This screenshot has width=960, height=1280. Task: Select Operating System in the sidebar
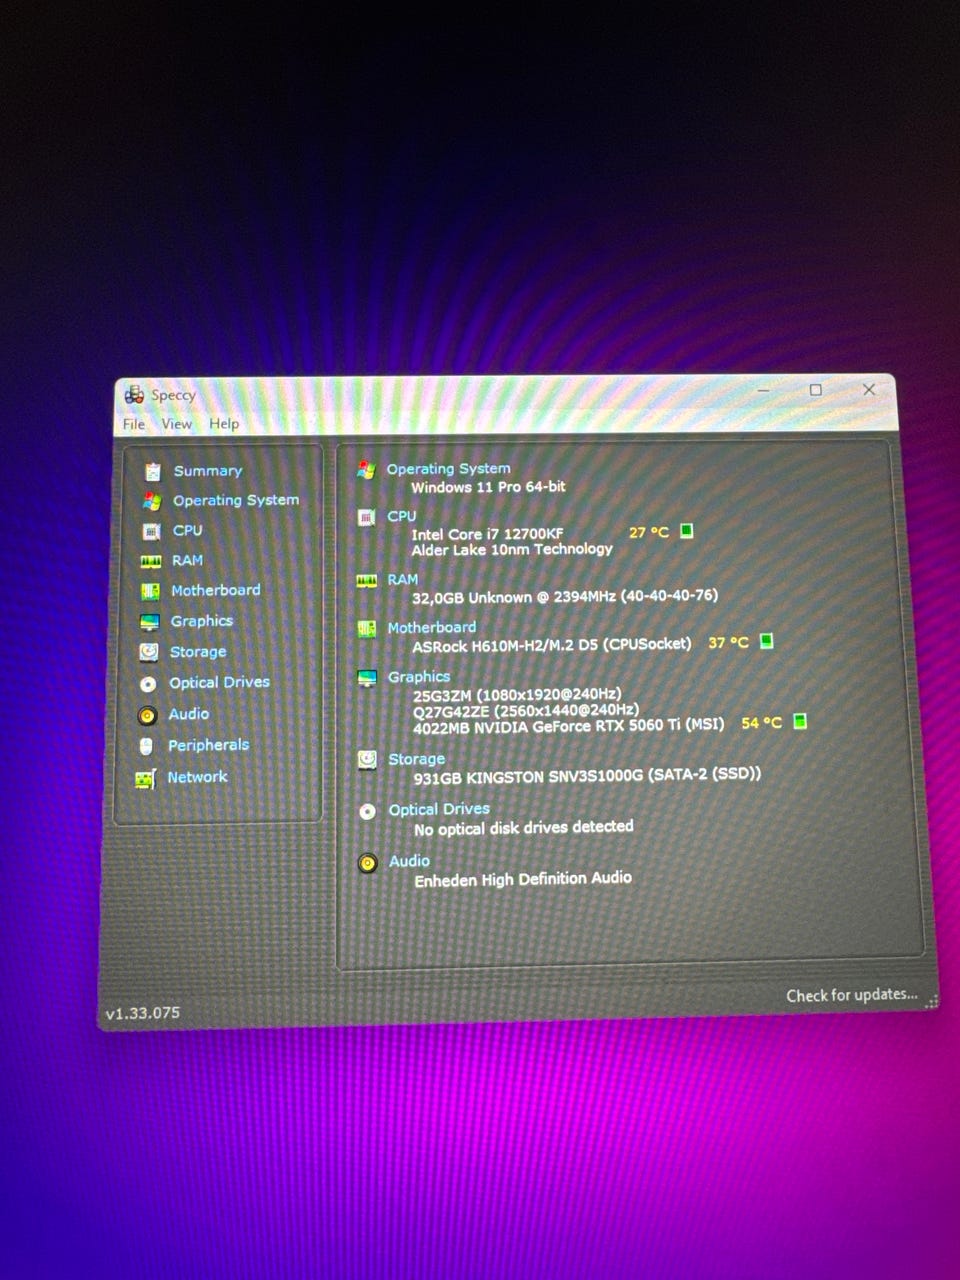(x=236, y=500)
